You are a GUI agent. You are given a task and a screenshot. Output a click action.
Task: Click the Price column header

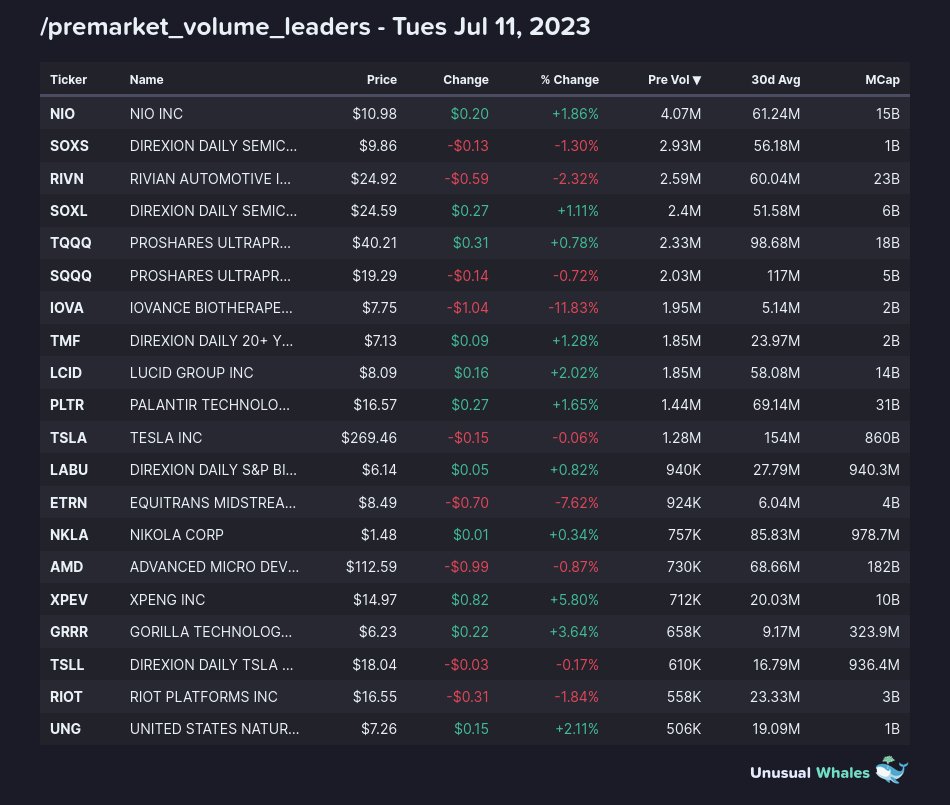click(x=382, y=80)
